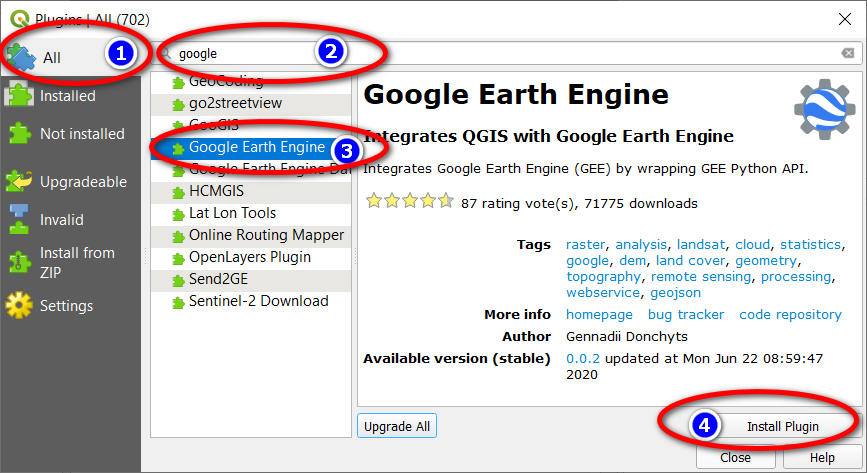Select Sentinel-2 Download plugin
The height and width of the screenshot is (473, 867).
tap(251, 302)
